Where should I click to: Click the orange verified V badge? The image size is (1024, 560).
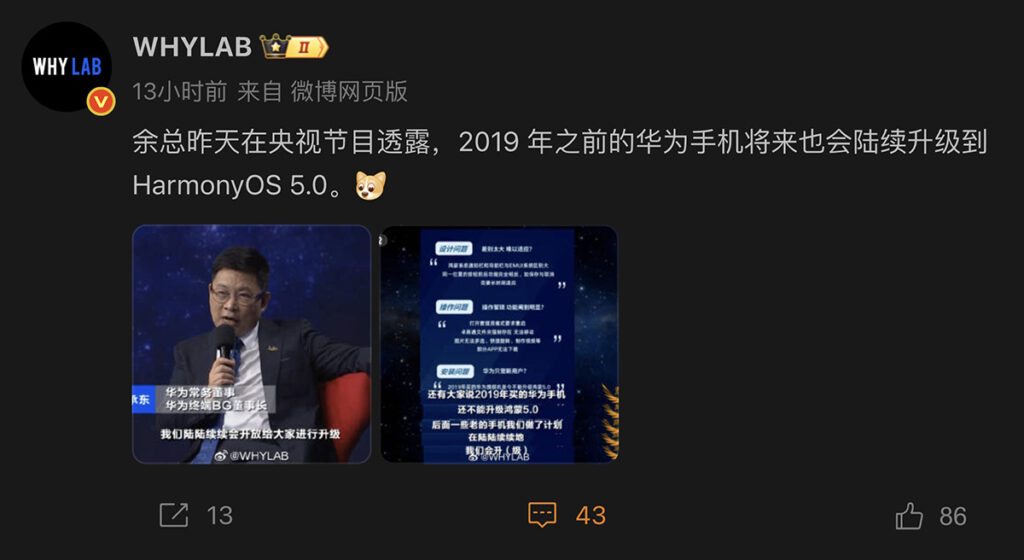(x=101, y=102)
